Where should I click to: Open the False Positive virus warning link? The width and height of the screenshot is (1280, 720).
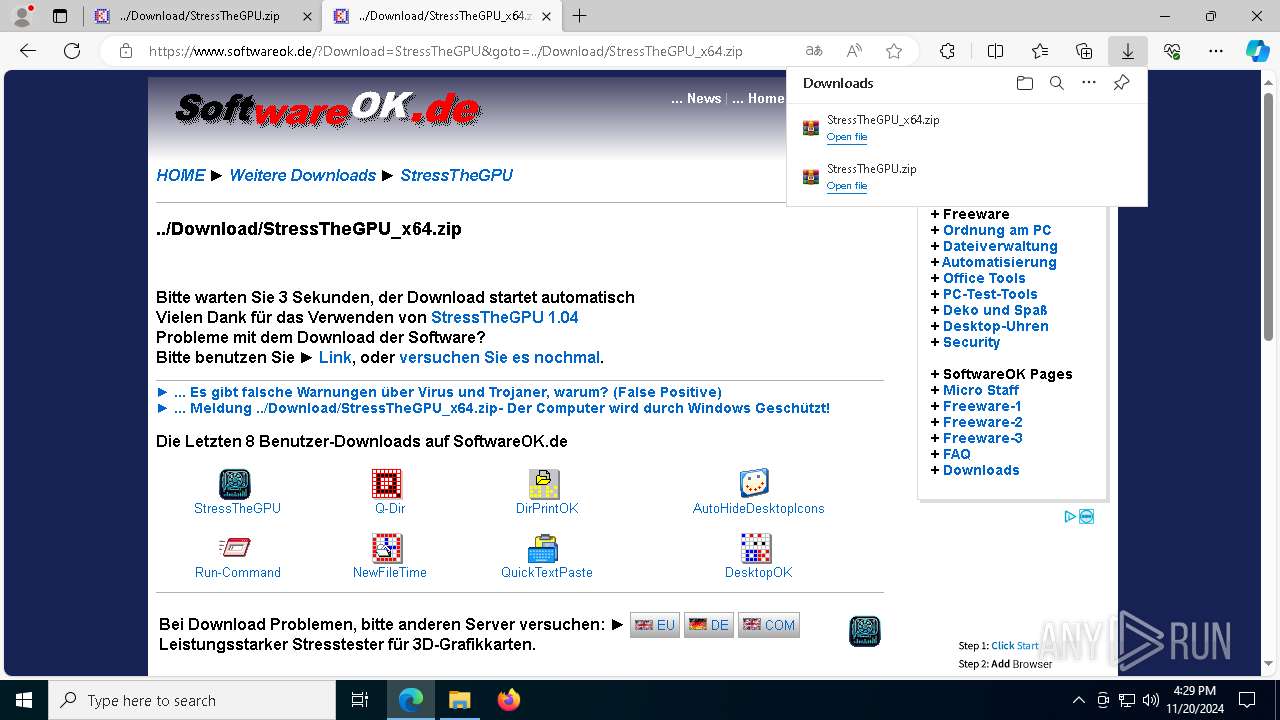click(x=448, y=392)
